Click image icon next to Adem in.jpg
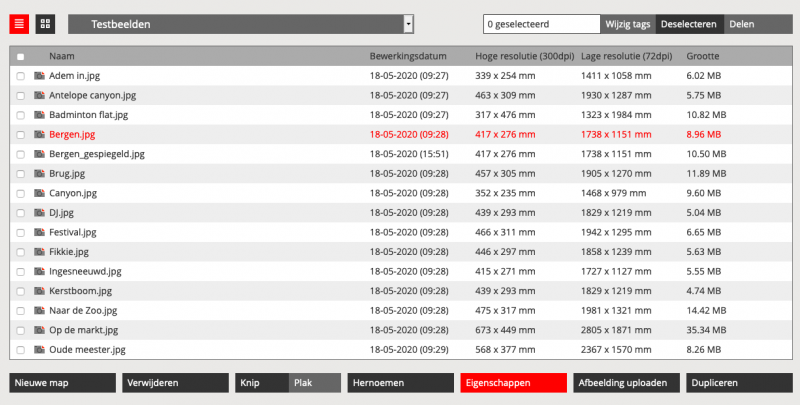The image size is (800, 405). click(x=39, y=76)
